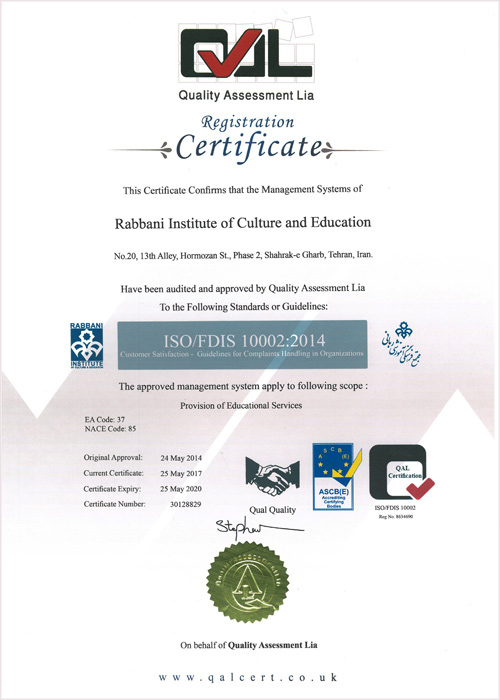
Task: Click the "Certificate Expiry:" label
Action: (x=112, y=489)
